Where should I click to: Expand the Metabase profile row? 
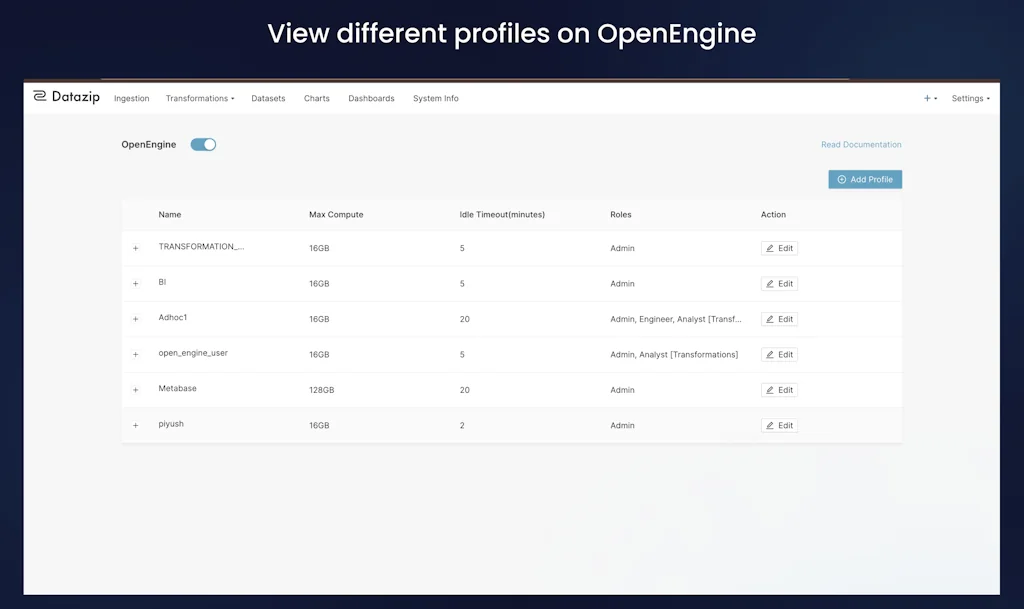point(136,389)
